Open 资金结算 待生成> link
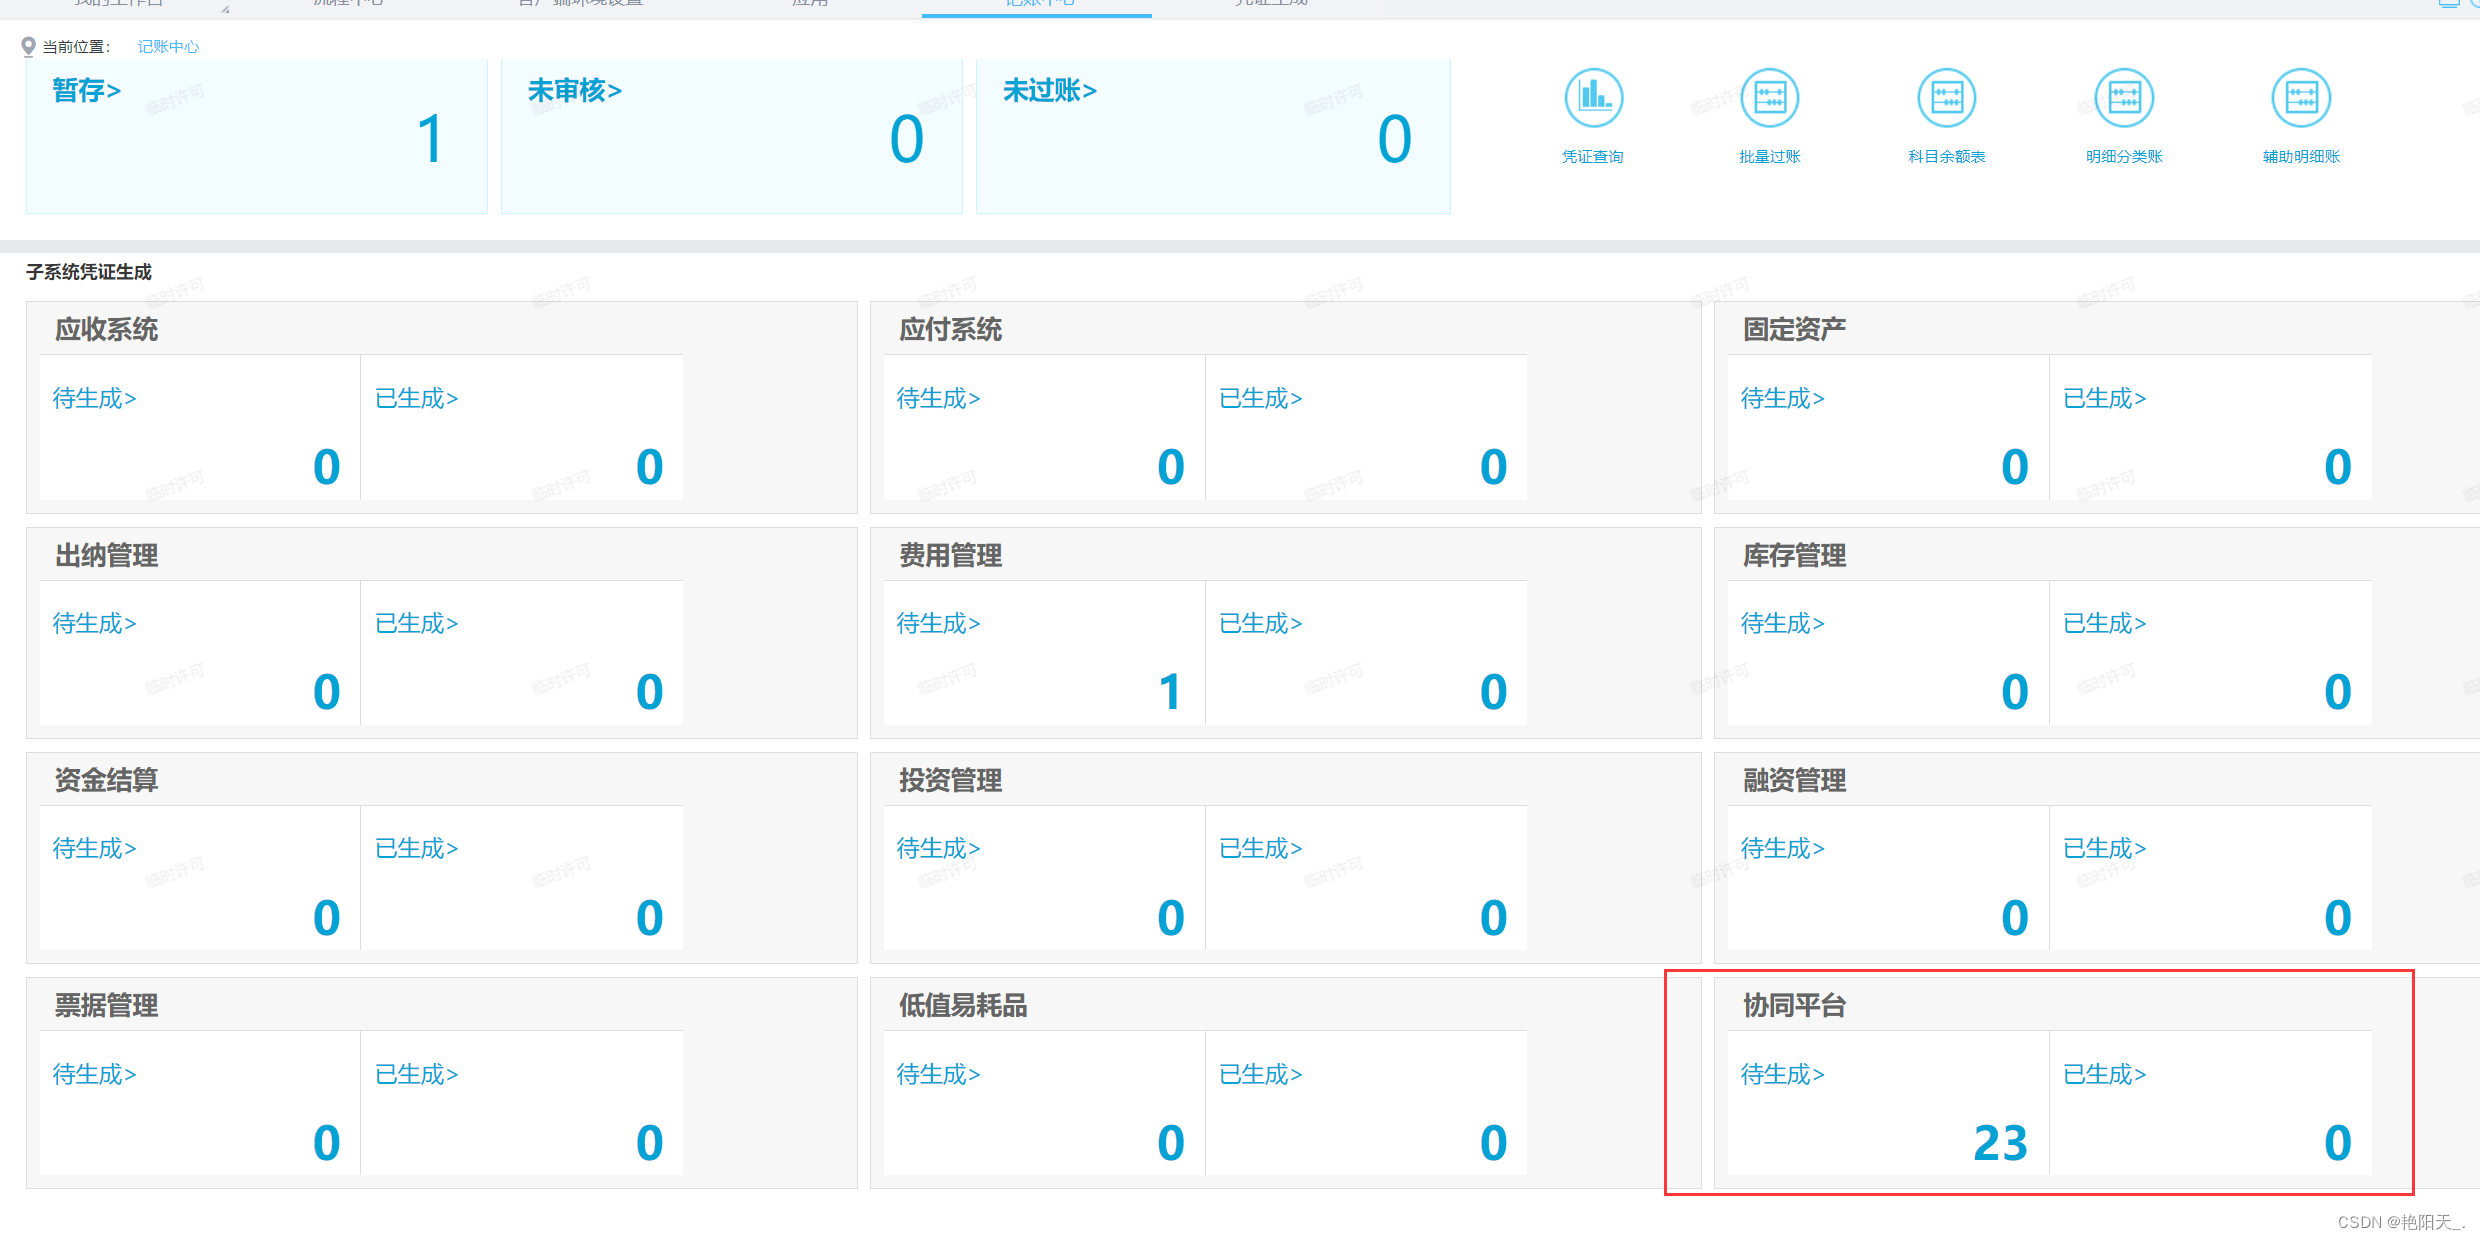The width and height of the screenshot is (2480, 1240). [95, 848]
